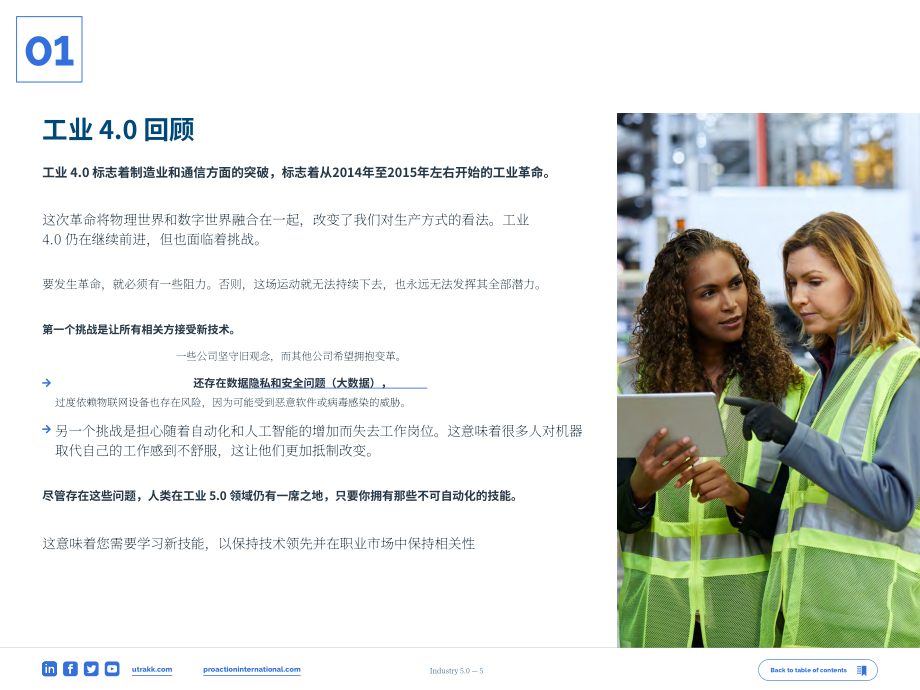Click the arrow bullet before 还存在数据隐私

[46, 383]
